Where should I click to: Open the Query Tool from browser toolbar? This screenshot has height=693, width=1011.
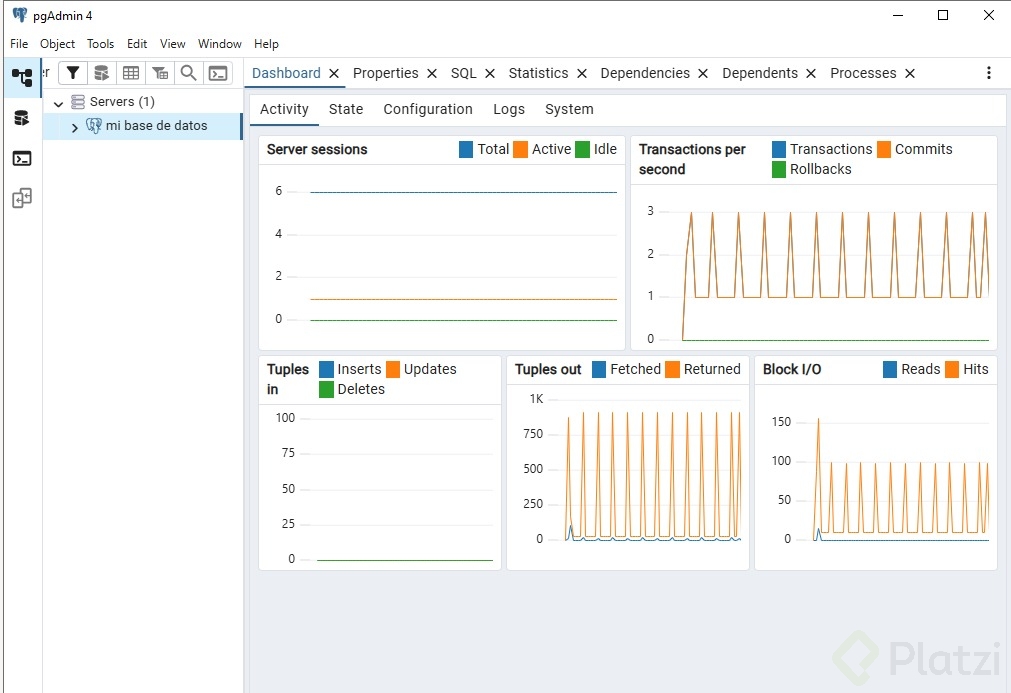click(x=101, y=73)
